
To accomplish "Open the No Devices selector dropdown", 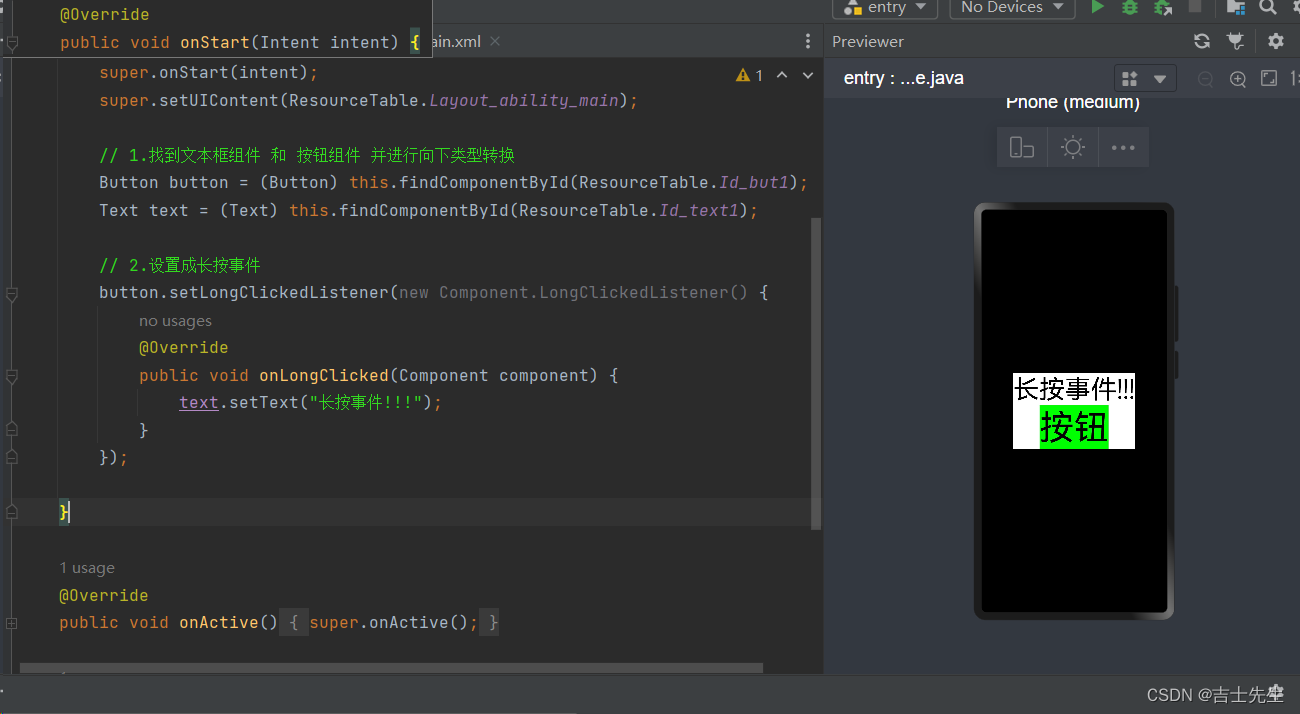I will click(1012, 7).
